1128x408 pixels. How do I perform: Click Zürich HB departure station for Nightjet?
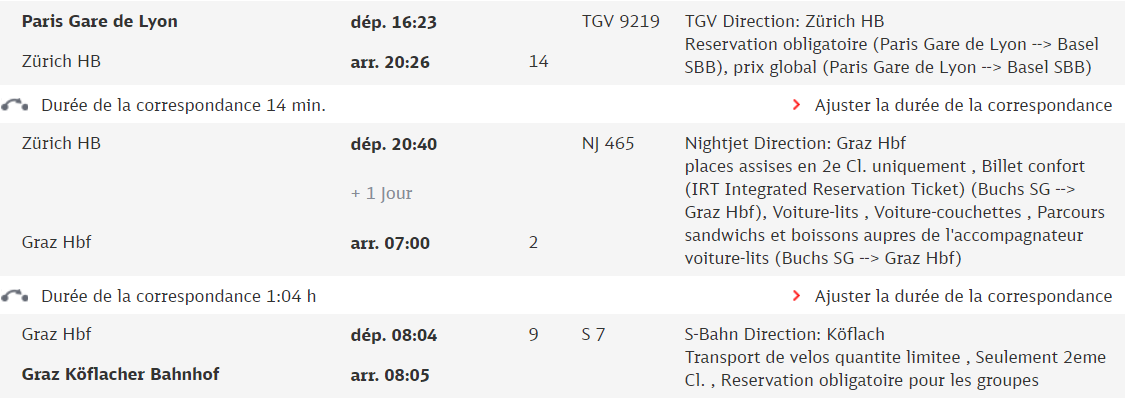(61, 143)
